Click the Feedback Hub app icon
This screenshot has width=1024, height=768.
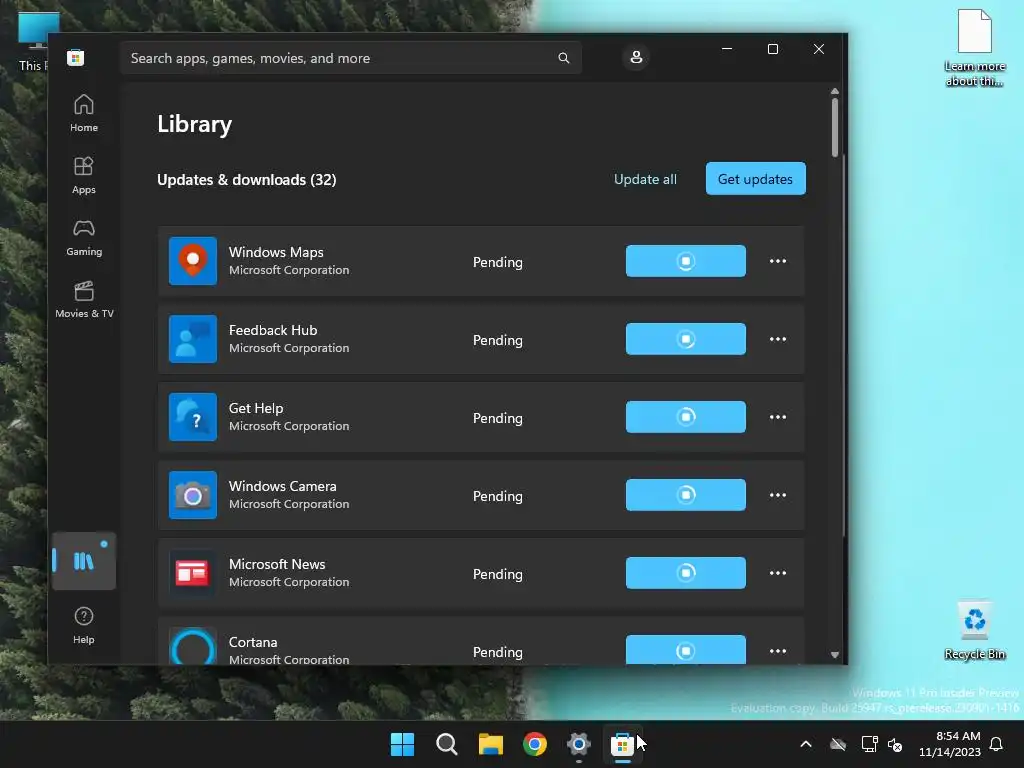193,339
